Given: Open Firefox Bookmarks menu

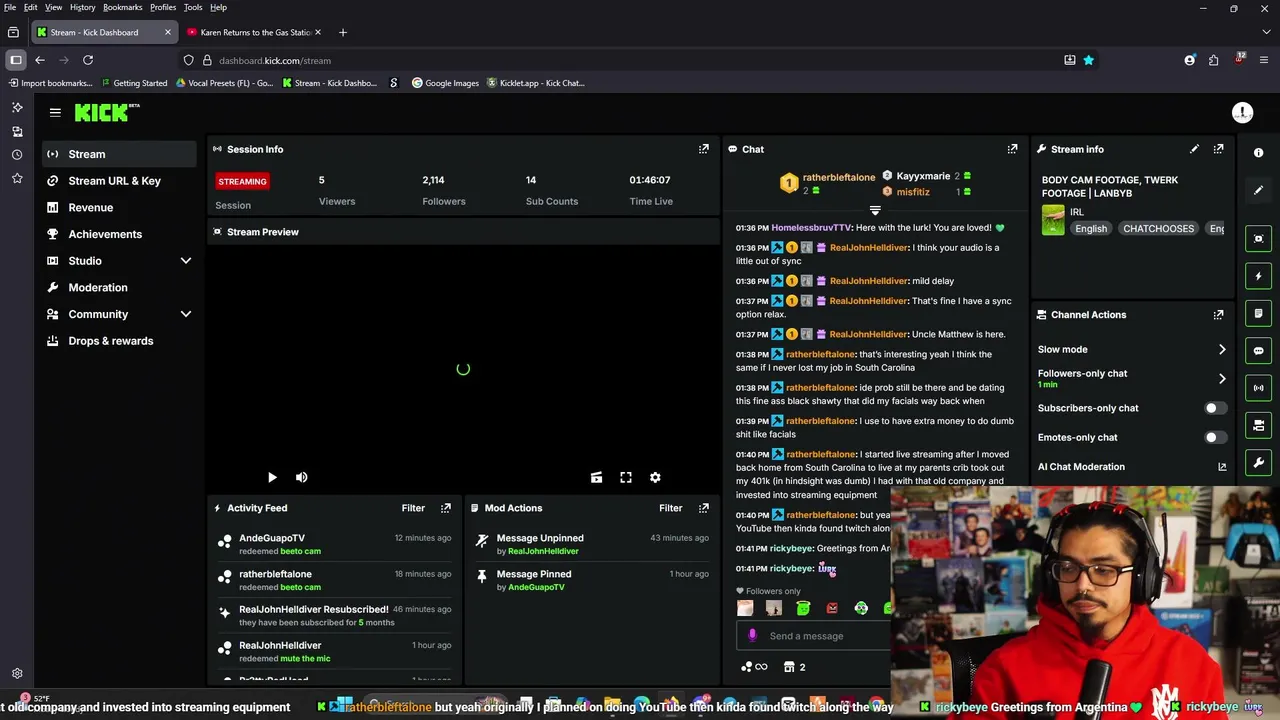Looking at the screenshot, I should (x=122, y=7).
